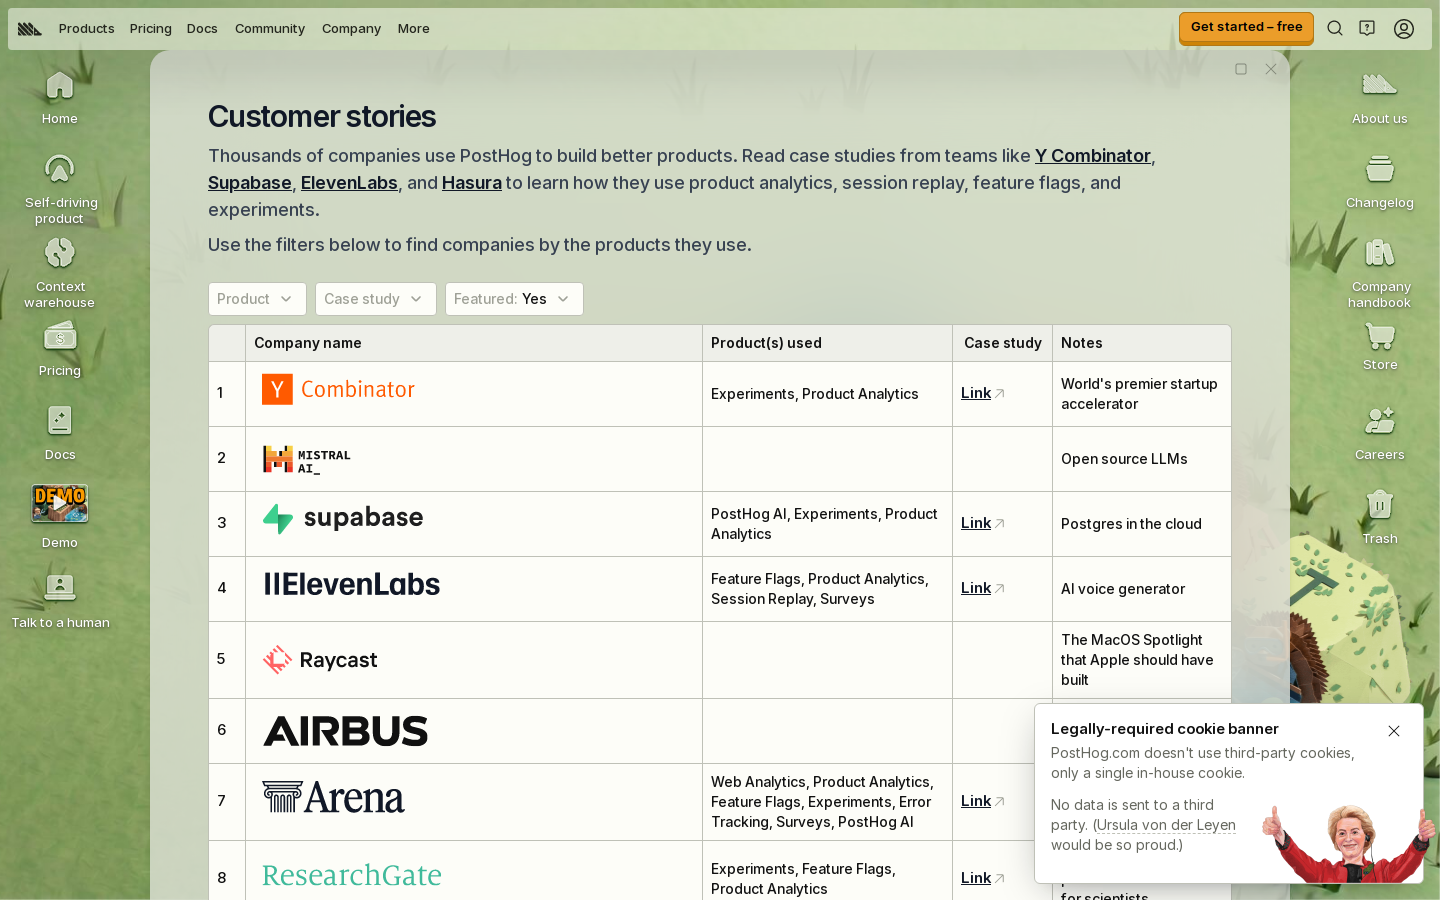Screen dimensions: 1440x900
Task: Click the search magnifier icon
Action: (1335, 28)
